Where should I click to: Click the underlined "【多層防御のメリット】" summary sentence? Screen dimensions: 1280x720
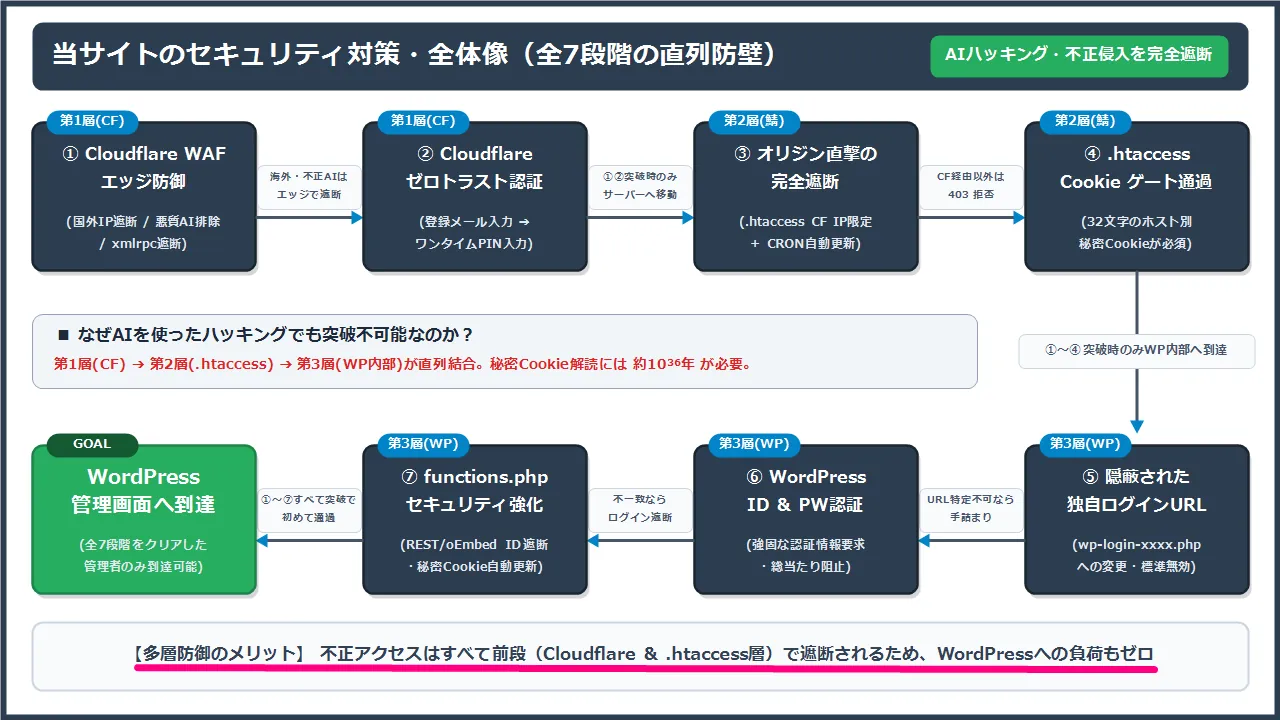point(643,655)
